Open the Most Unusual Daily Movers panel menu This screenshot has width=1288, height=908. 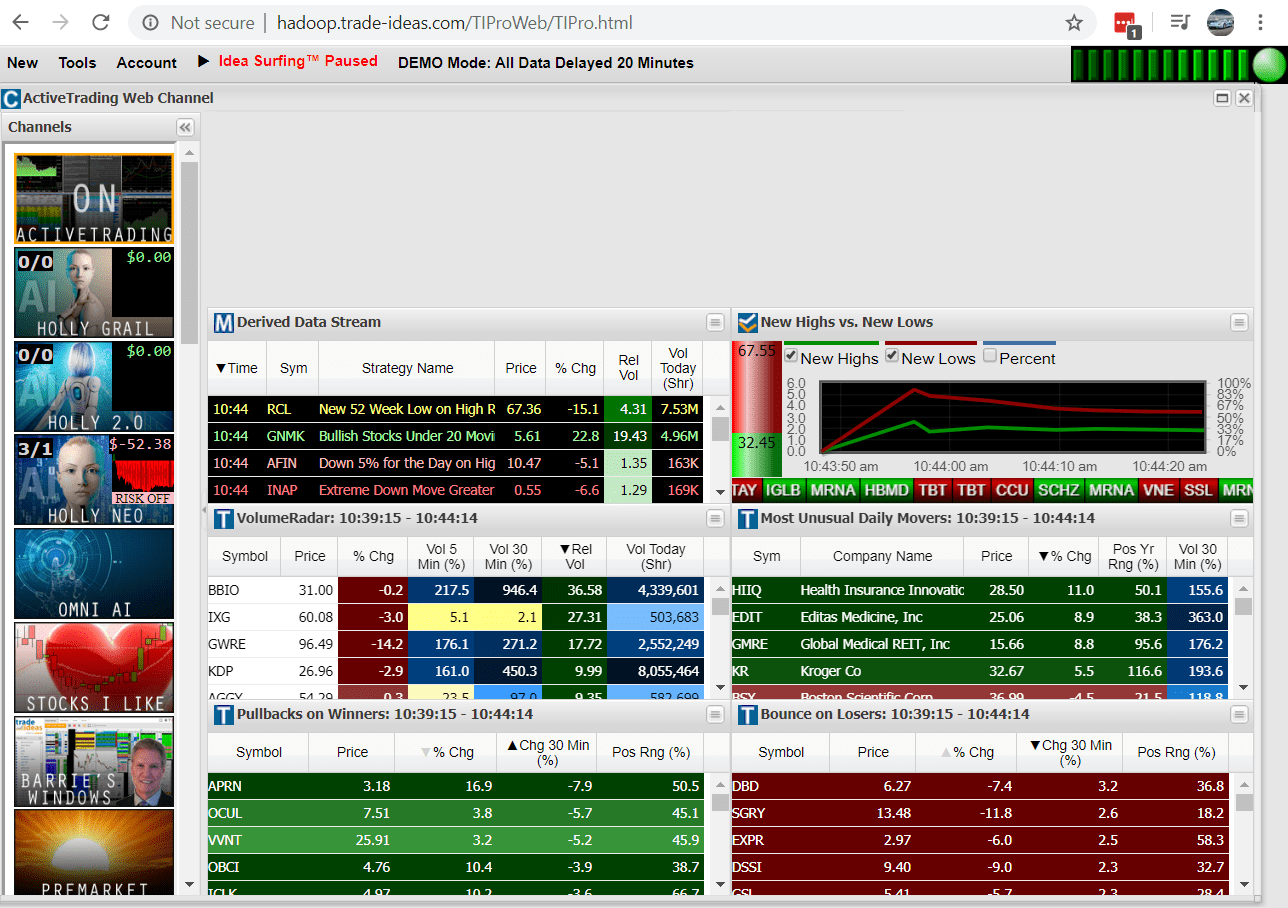click(x=1238, y=518)
